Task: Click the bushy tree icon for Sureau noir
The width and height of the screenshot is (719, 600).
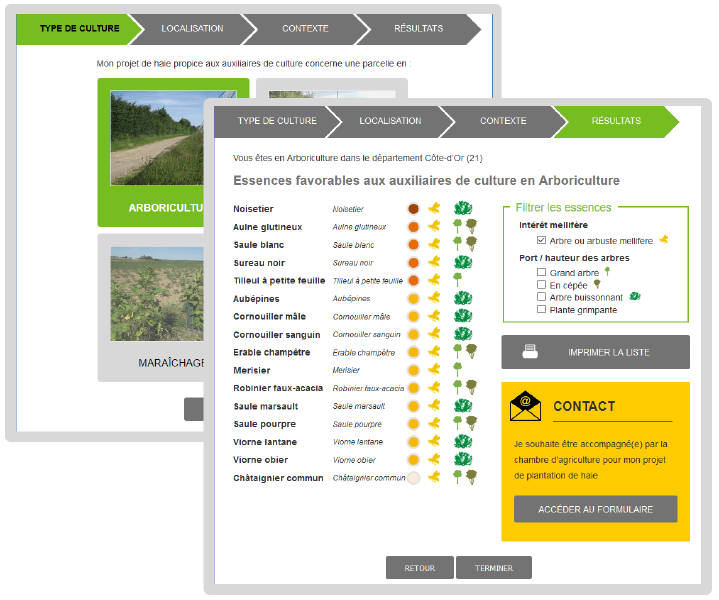Action: pyautogui.click(x=463, y=262)
